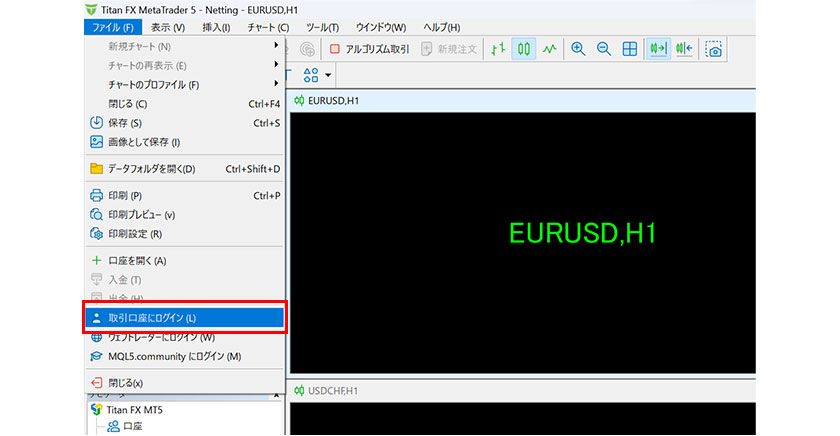The height and width of the screenshot is (436, 840).
Task: Select MQL5.community にログイン option
Action: tap(174, 356)
